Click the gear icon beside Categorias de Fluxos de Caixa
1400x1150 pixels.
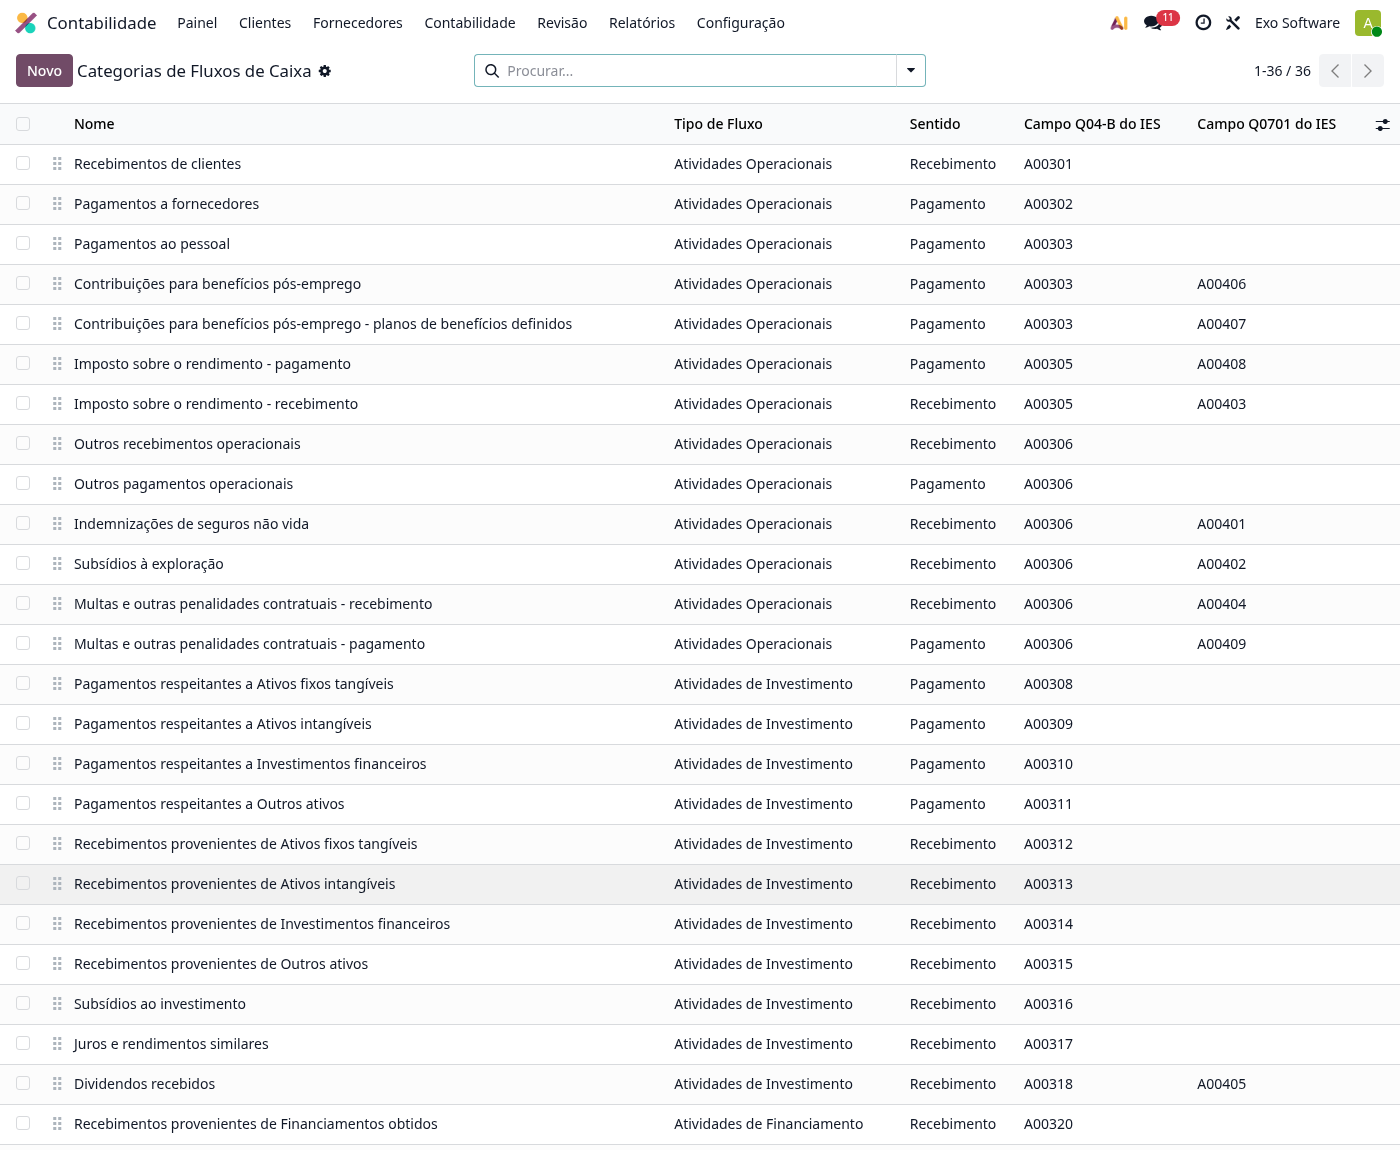click(325, 71)
